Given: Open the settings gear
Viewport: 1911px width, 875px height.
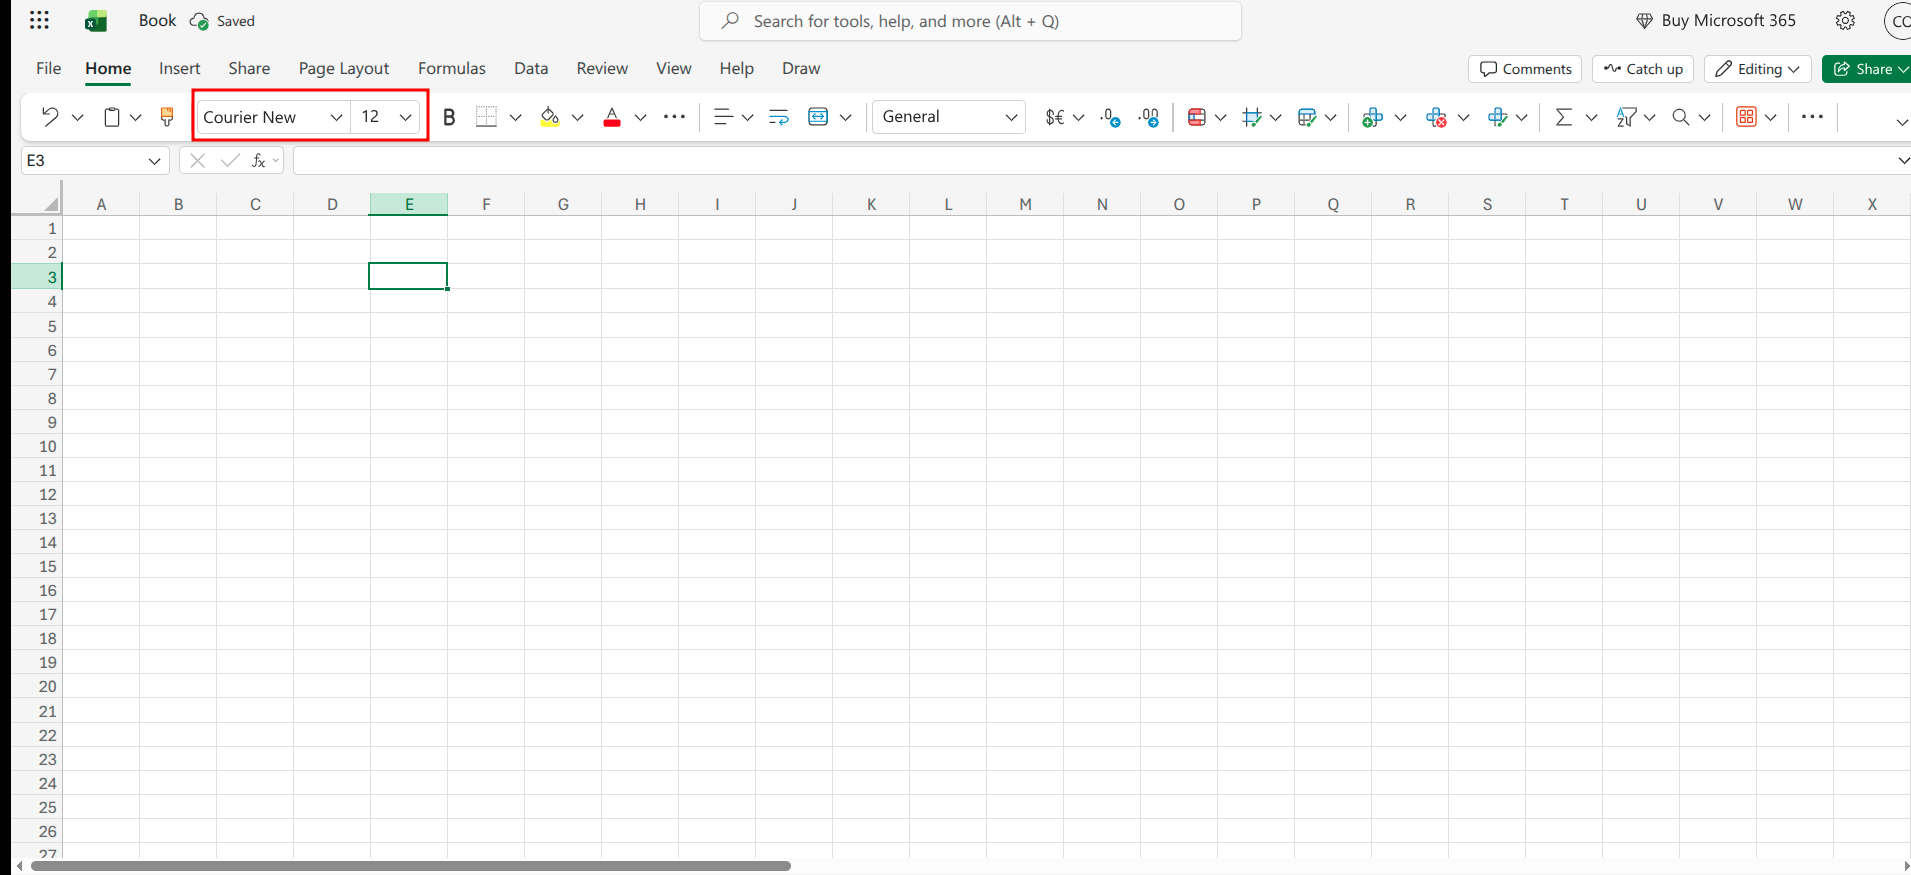Looking at the screenshot, I should click(1845, 20).
